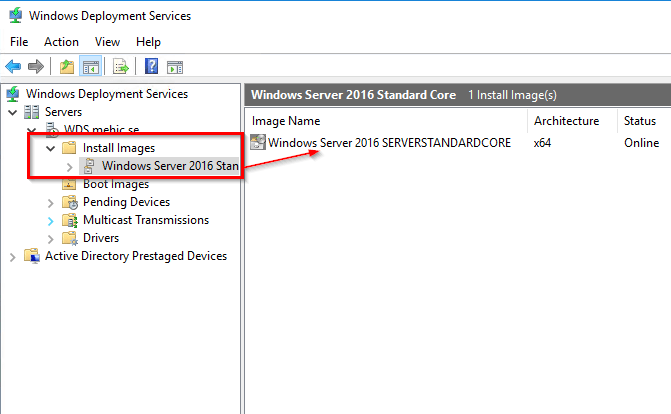Click the Export List toolbar icon
Screen dimensions: 671x414
[120, 67]
